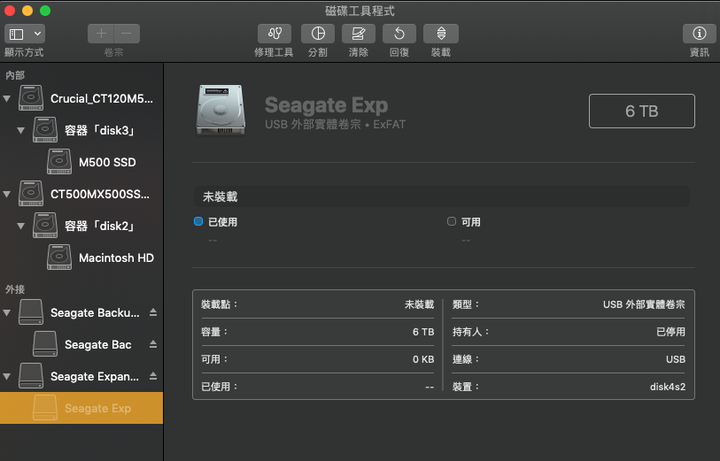This screenshot has height=461, width=720.
Task: Eject the Seagate Bac volume
Action: [x=153, y=344]
